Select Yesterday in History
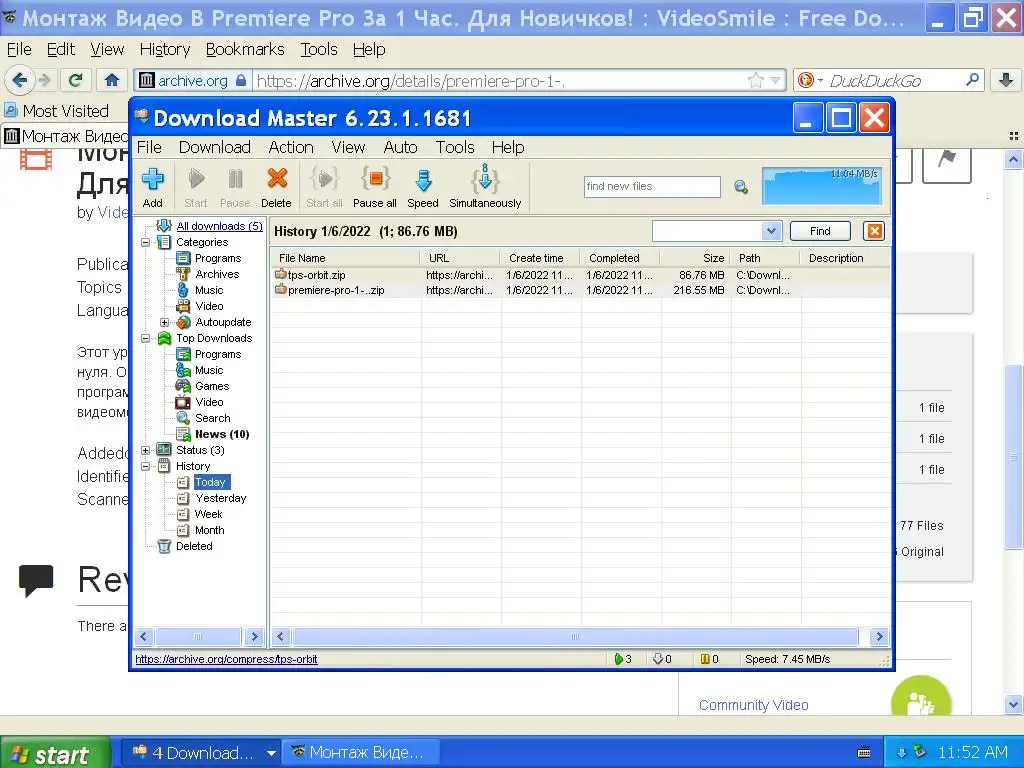This screenshot has width=1024, height=768. [220, 498]
